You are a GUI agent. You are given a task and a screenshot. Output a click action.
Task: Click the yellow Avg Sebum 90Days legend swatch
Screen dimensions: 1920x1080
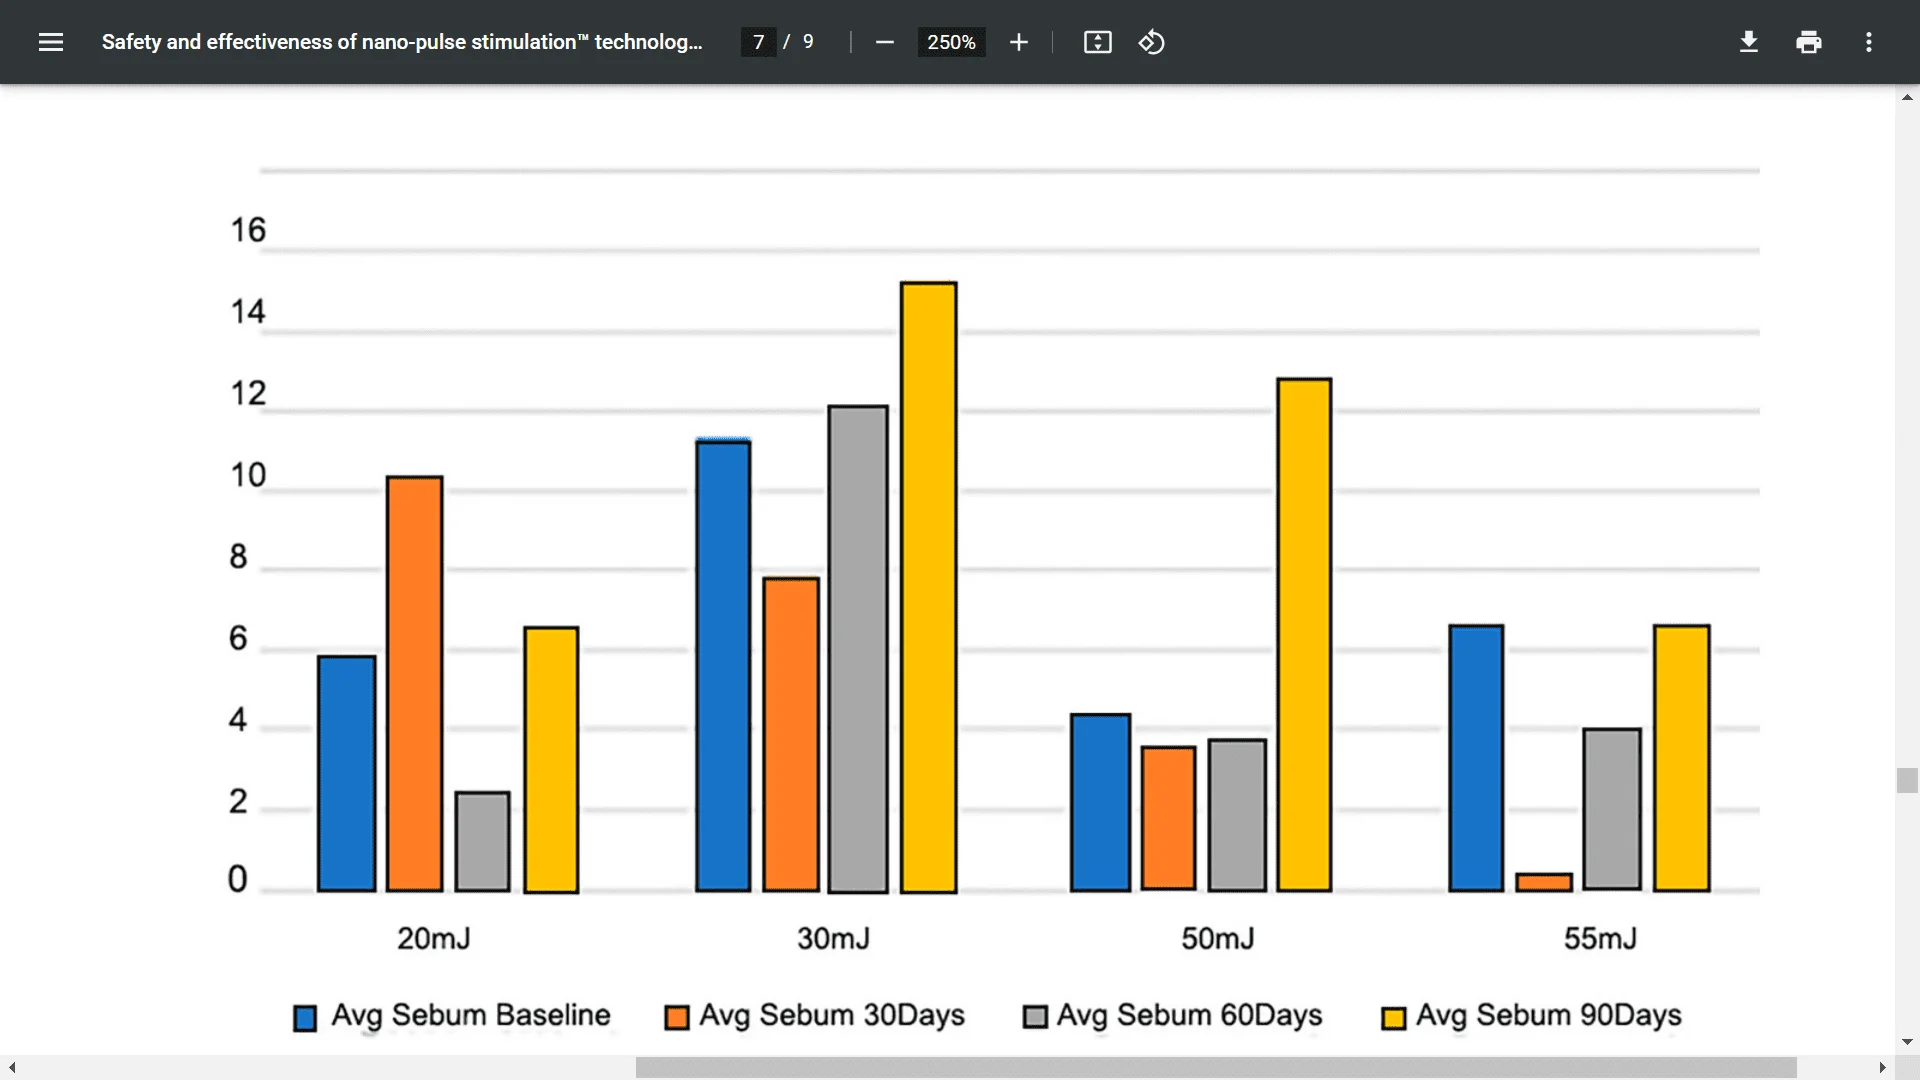pyautogui.click(x=1393, y=1018)
